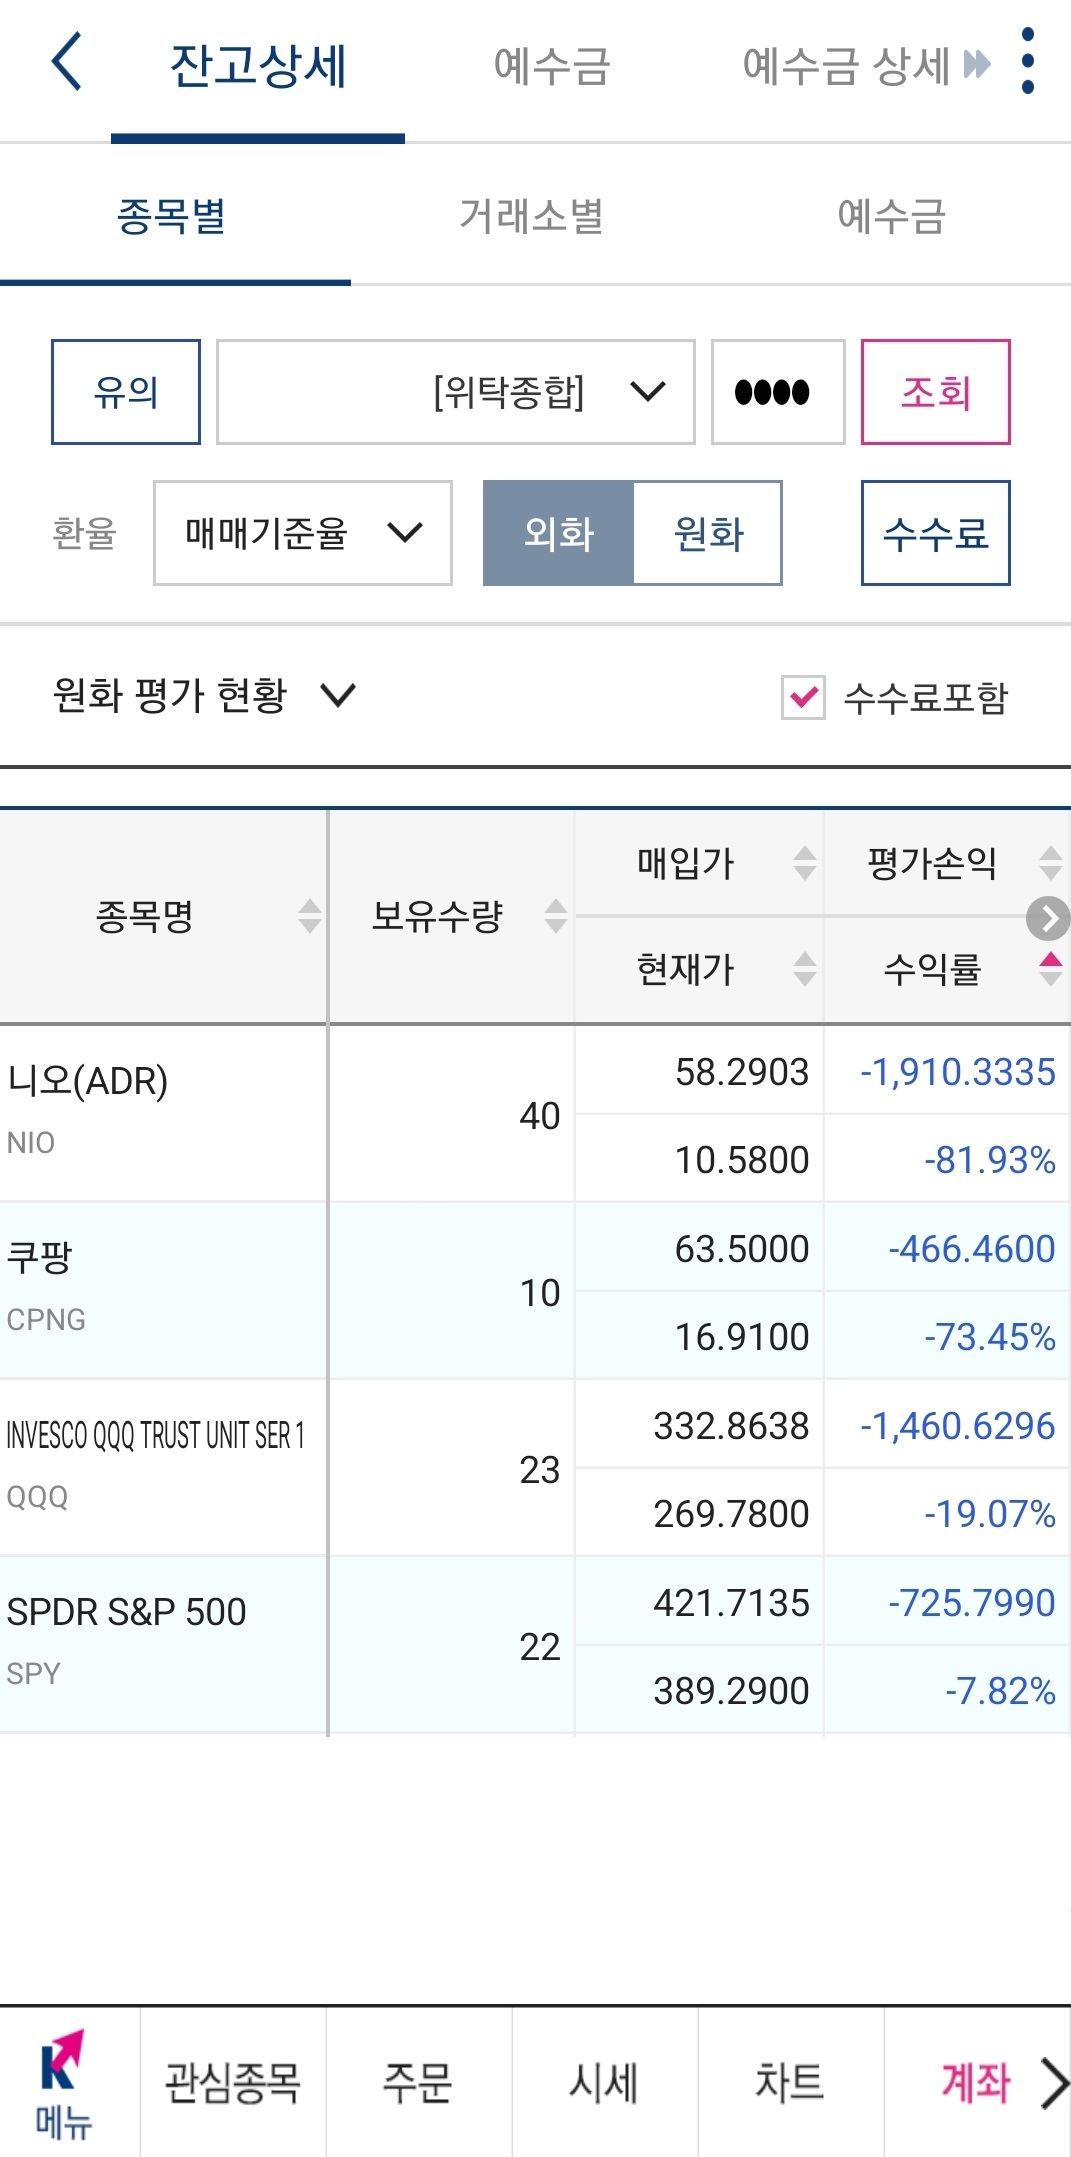
Task: Tap the right chevron after 계좌
Action: pyautogui.click(x=1053, y=2083)
